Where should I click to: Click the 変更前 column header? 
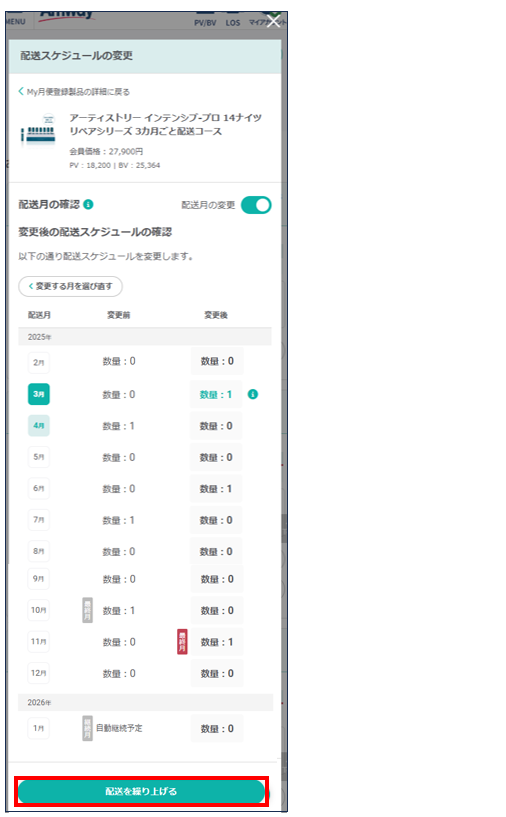coord(119,315)
